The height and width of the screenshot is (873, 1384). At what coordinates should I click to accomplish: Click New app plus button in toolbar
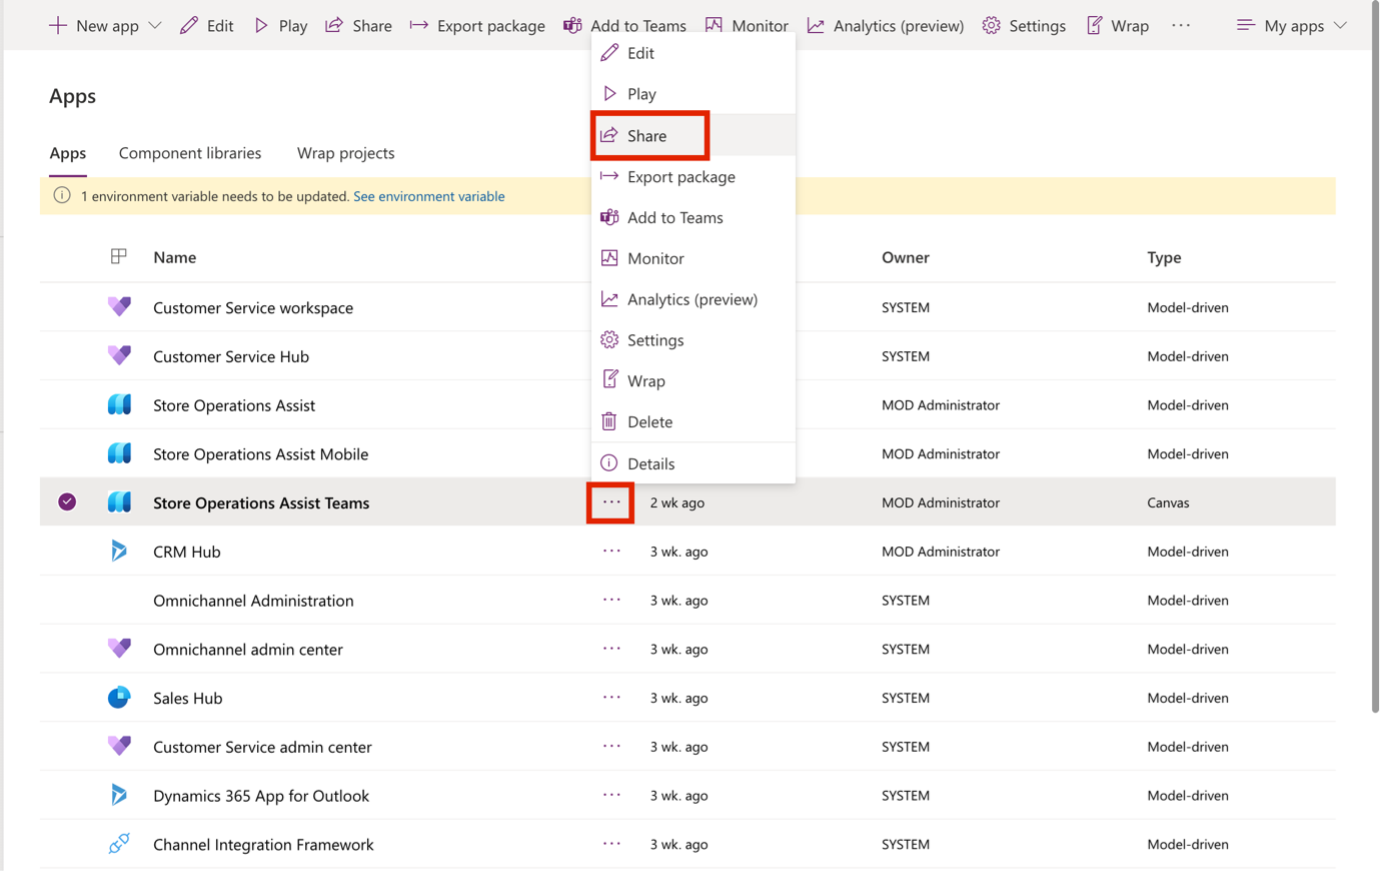click(58, 25)
